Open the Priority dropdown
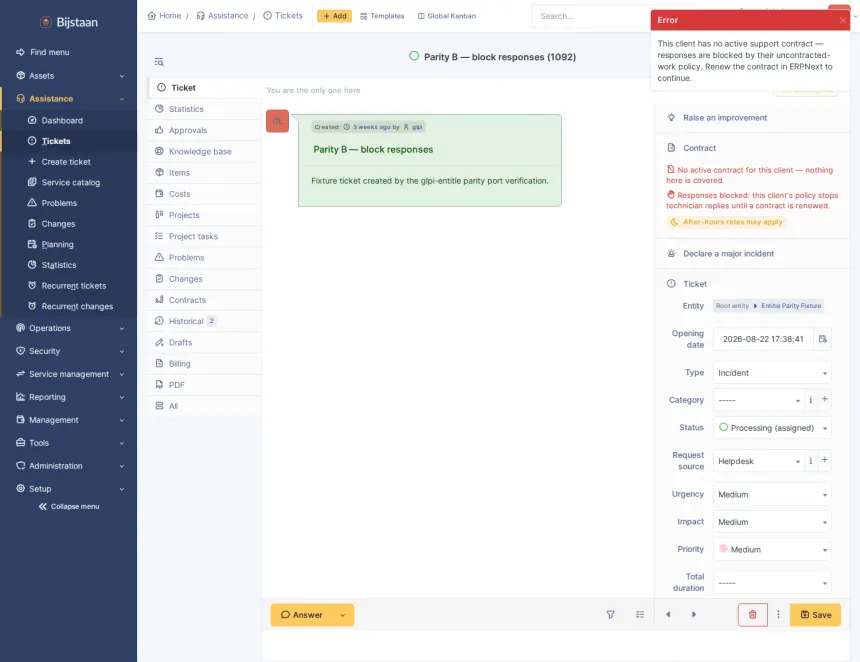 (772, 550)
